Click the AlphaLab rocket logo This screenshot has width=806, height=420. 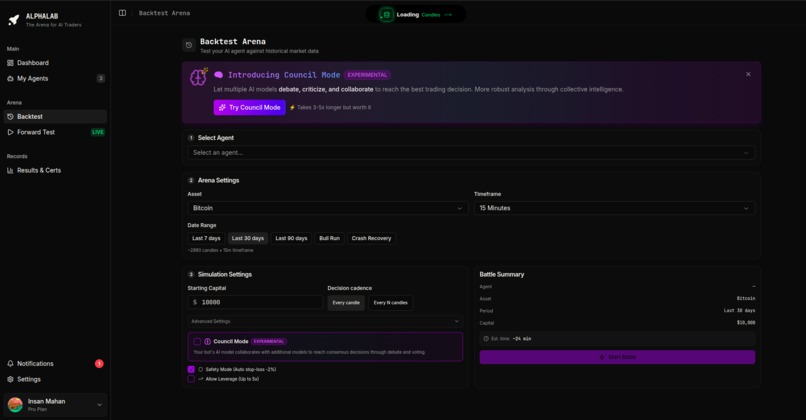point(14,20)
